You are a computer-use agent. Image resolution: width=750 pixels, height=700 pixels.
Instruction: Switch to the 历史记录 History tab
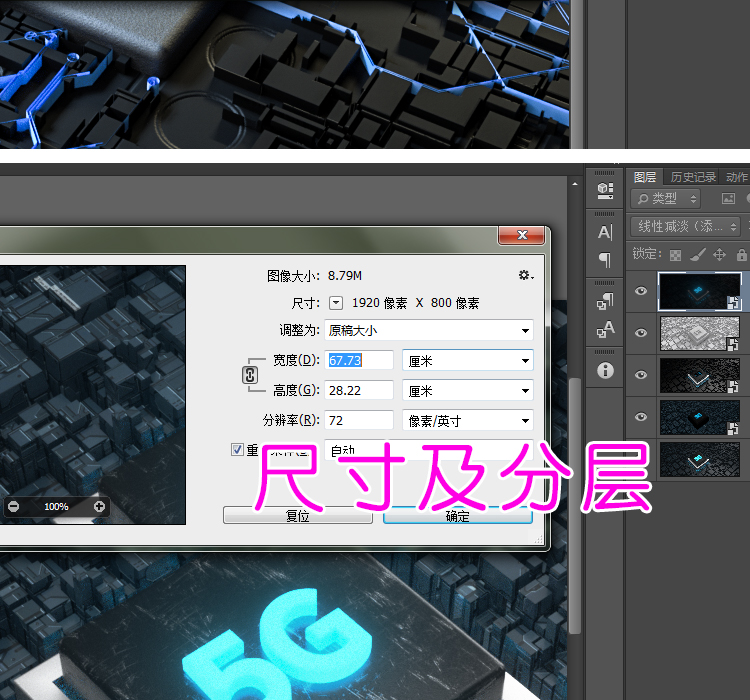(x=693, y=177)
